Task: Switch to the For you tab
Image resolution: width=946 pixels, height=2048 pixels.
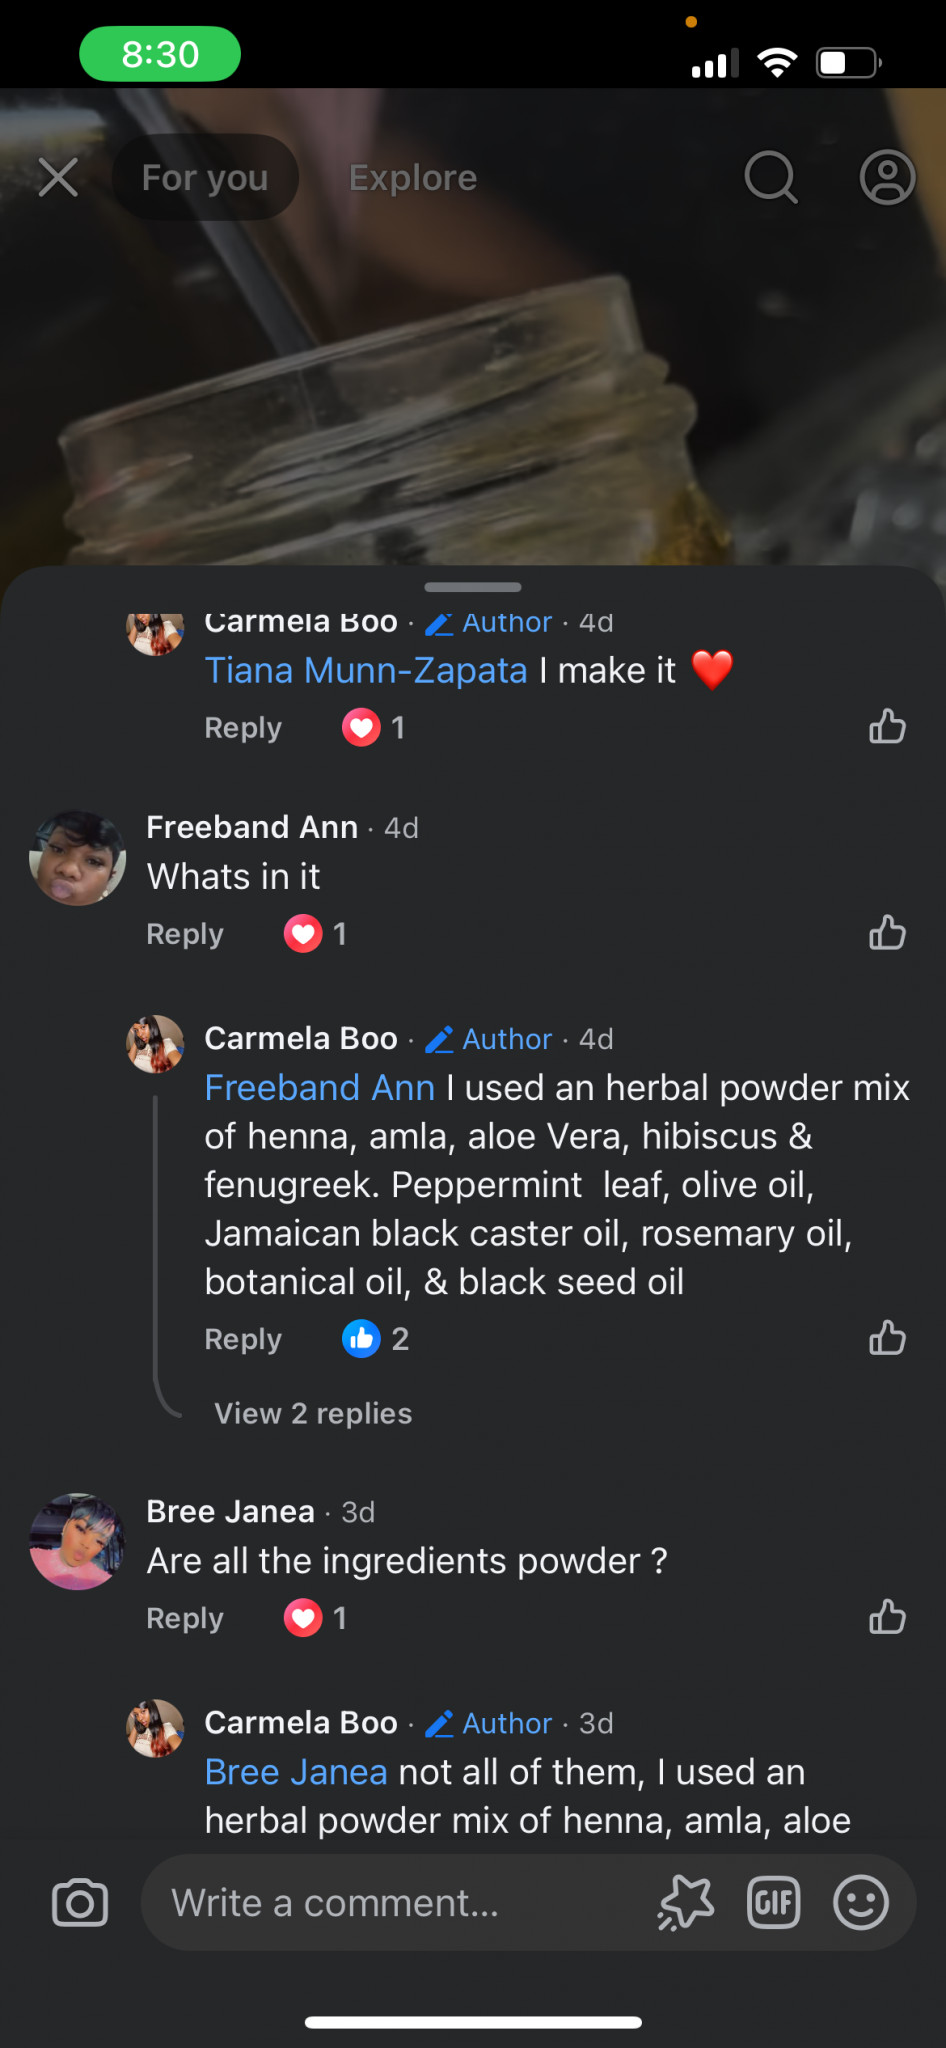Action: point(205,178)
